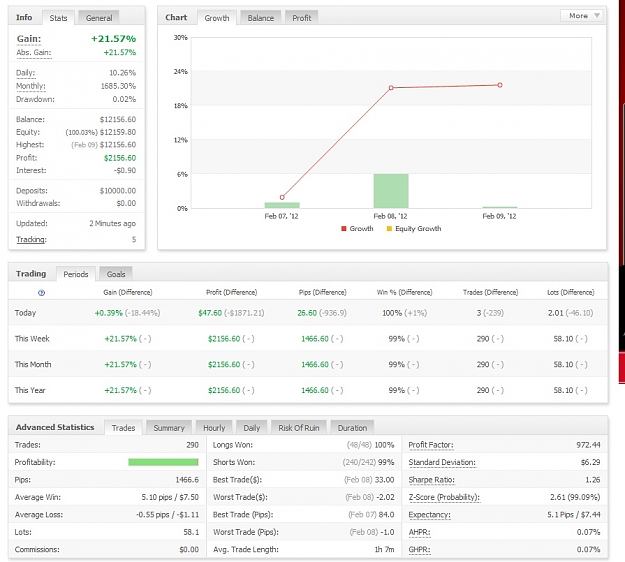This screenshot has height=562, width=625.
Task: Click the Profit (Difference) column header
Action: [x=232, y=292]
